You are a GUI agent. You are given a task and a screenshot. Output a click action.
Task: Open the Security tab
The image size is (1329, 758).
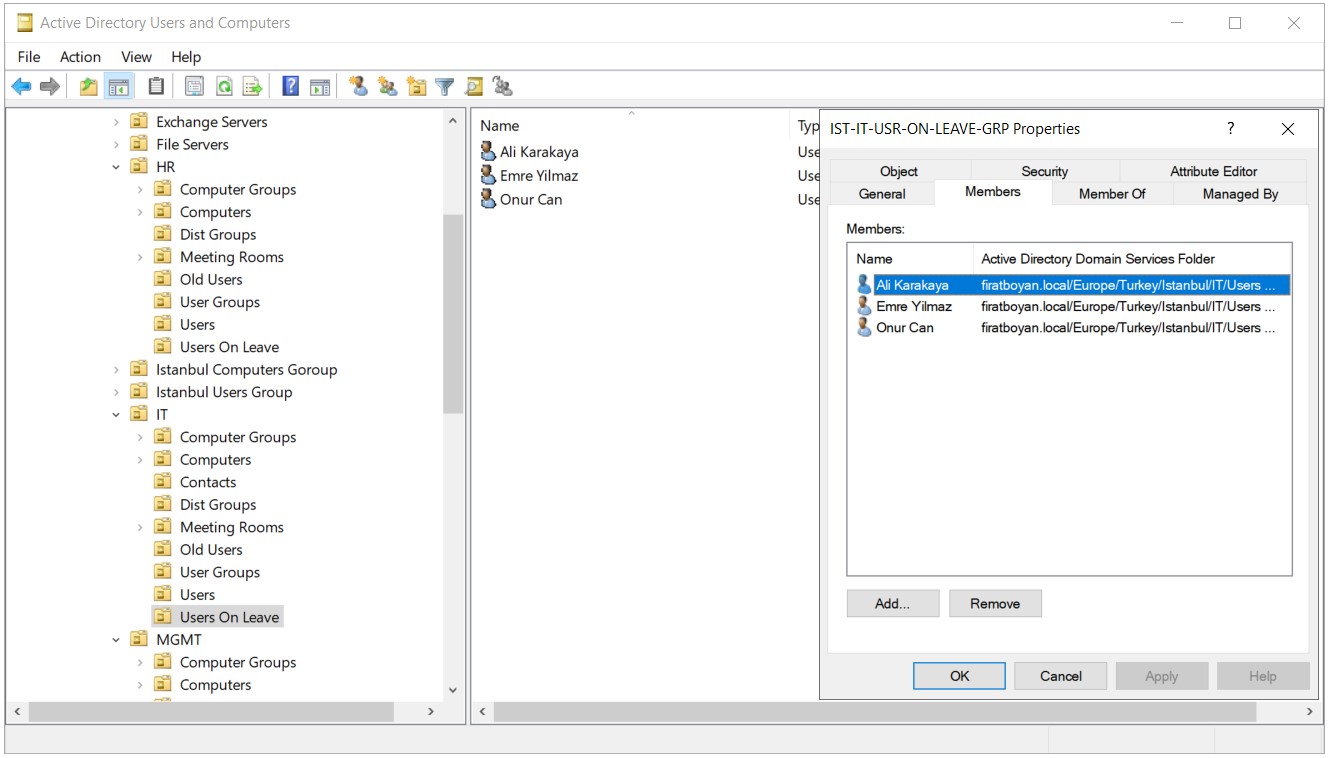[x=1045, y=171]
